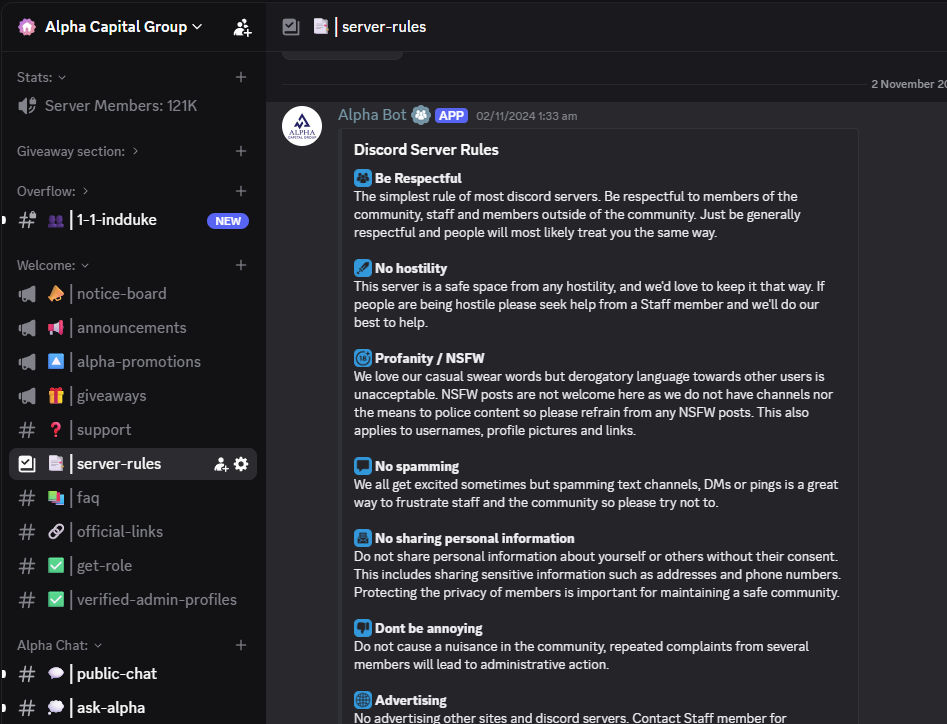Image resolution: width=947 pixels, height=724 pixels.
Task: Open the verified-admin-profiles channel
Action: (133, 600)
